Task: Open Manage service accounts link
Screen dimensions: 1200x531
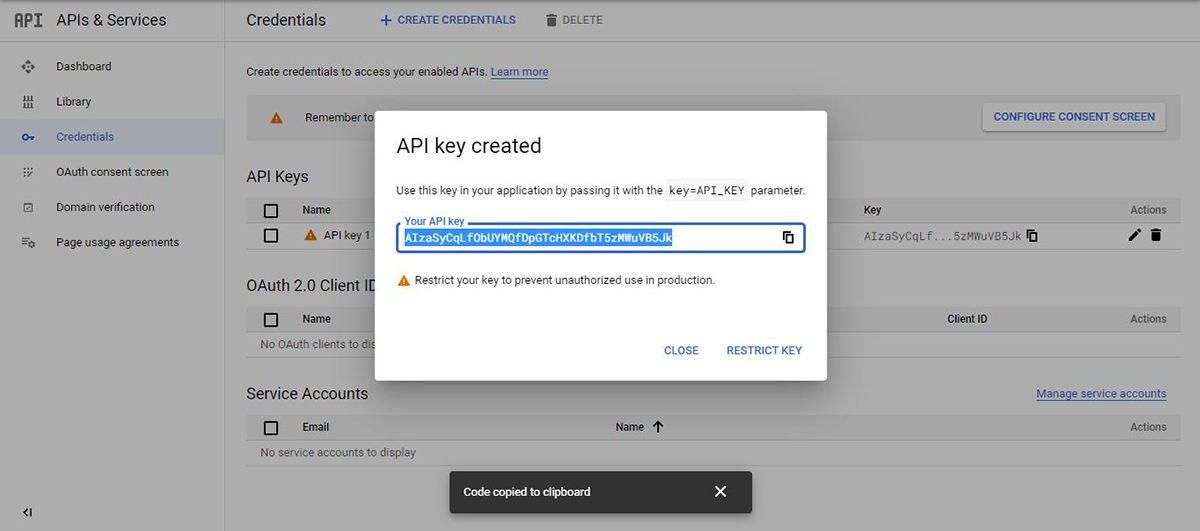Action: click(1101, 394)
